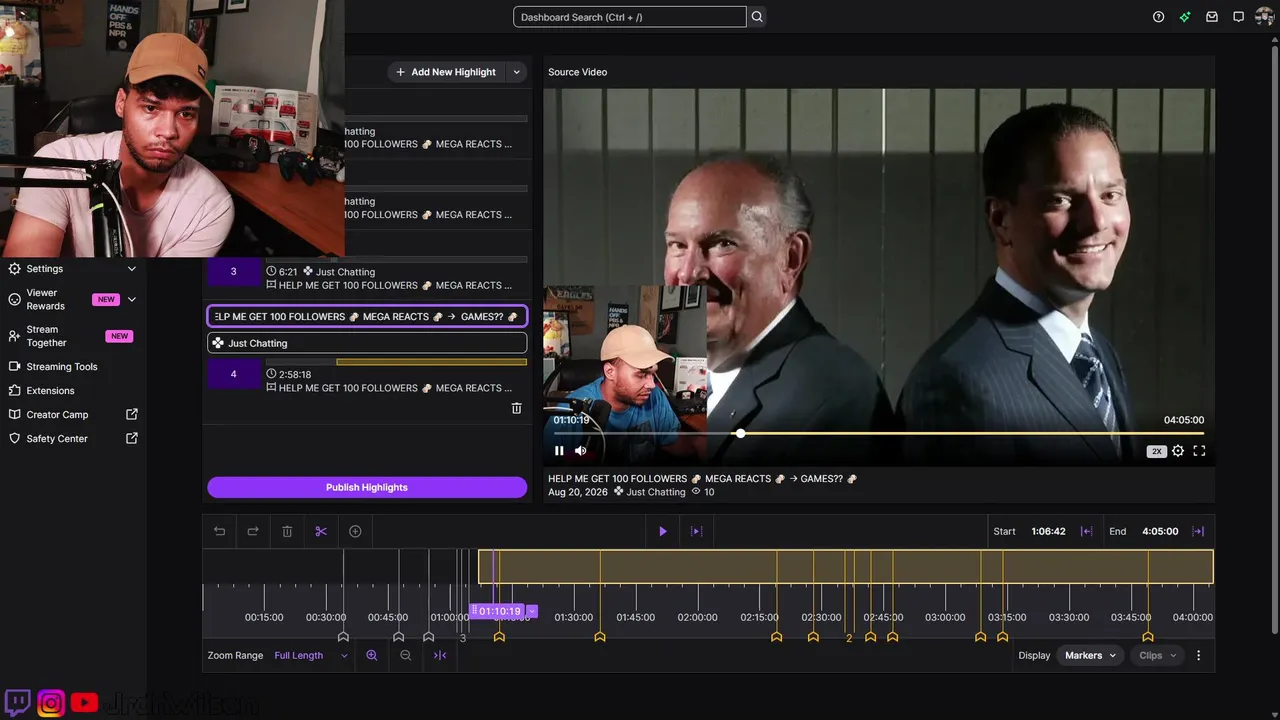Open the playhead 01:10:19 dropdown arrow

click(x=531, y=611)
